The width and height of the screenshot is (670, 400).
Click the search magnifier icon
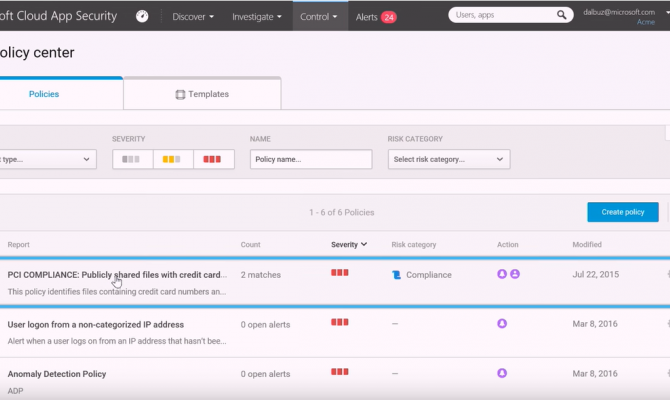click(561, 15)
